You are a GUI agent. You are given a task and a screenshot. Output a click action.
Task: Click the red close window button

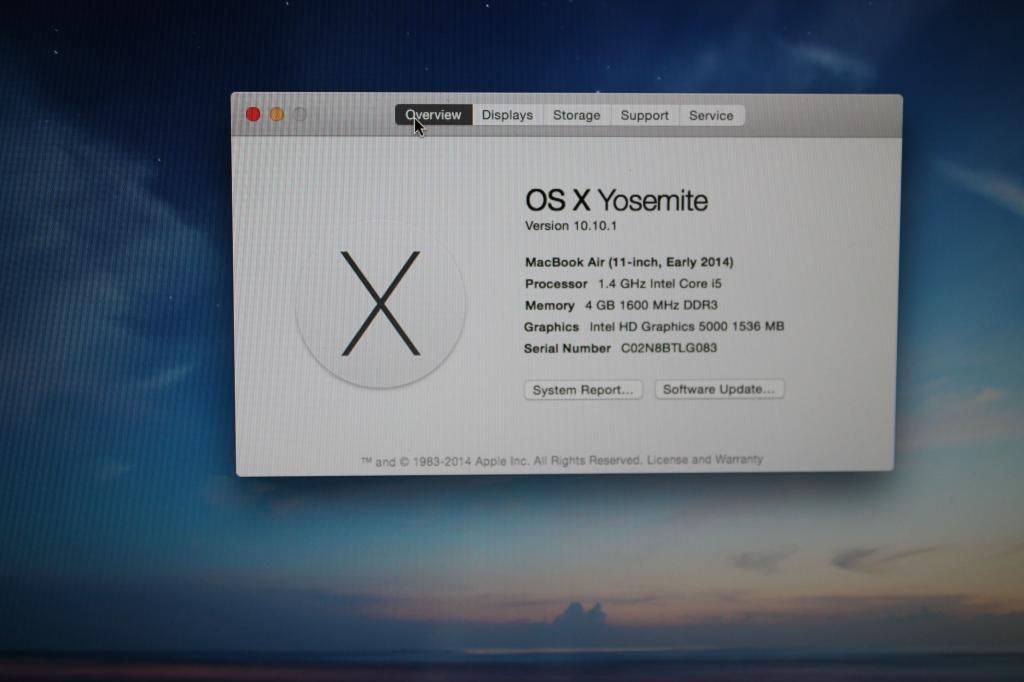tap(252, 114)
